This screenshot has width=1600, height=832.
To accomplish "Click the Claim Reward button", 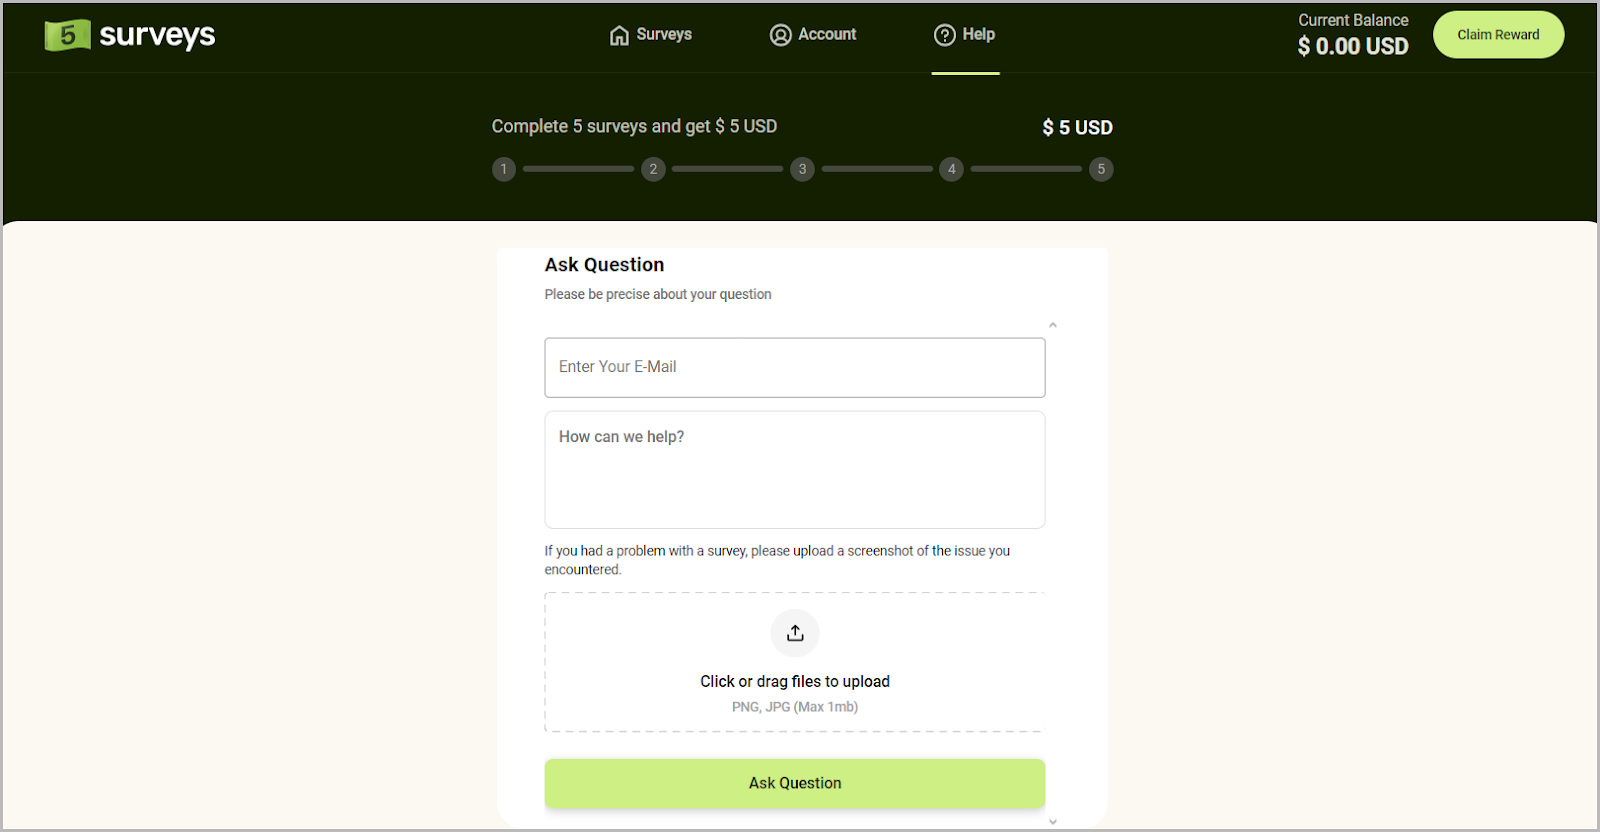I will (1497, 34).
